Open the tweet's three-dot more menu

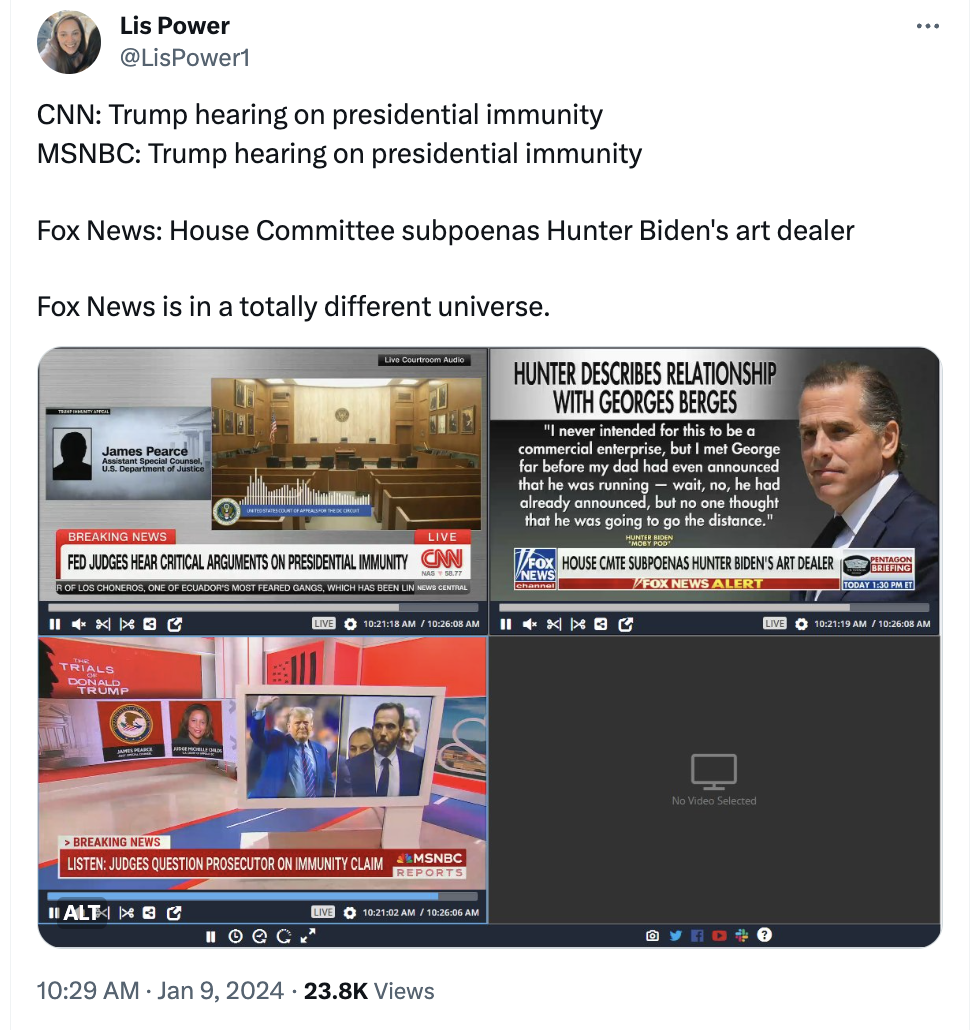point(927,26)
